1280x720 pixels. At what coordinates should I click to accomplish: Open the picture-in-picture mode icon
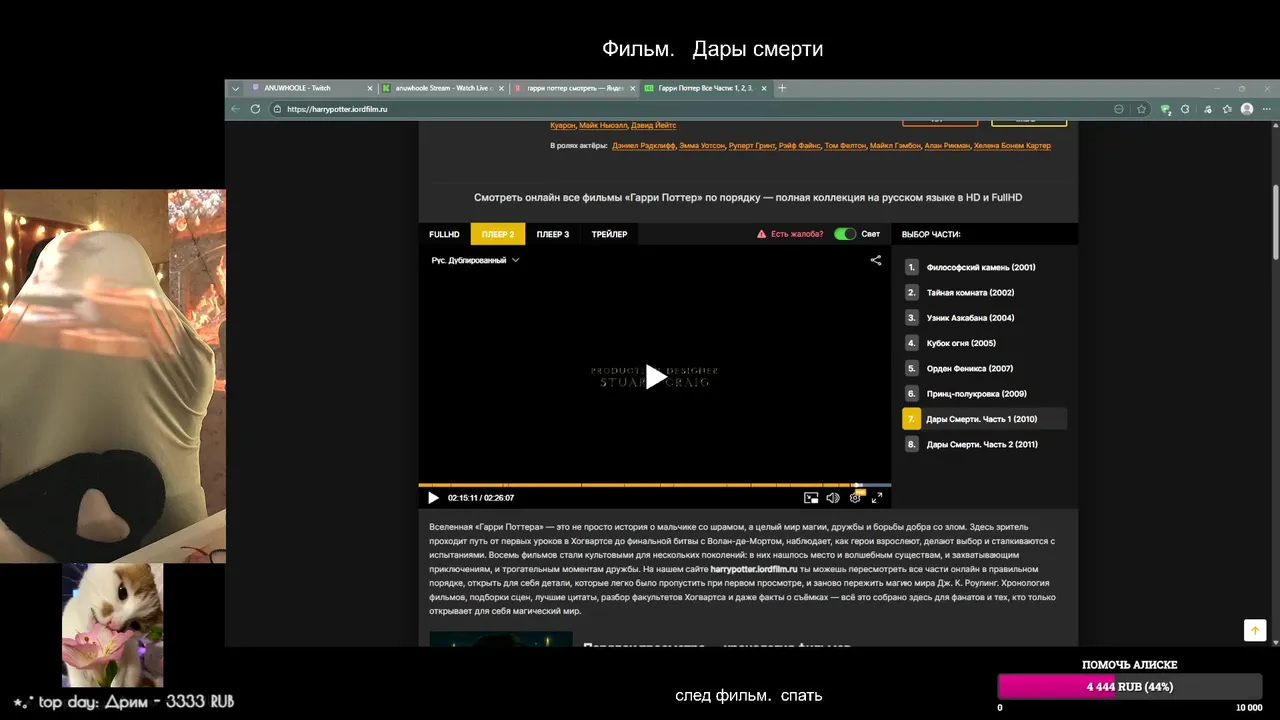[x=811, y=498]
